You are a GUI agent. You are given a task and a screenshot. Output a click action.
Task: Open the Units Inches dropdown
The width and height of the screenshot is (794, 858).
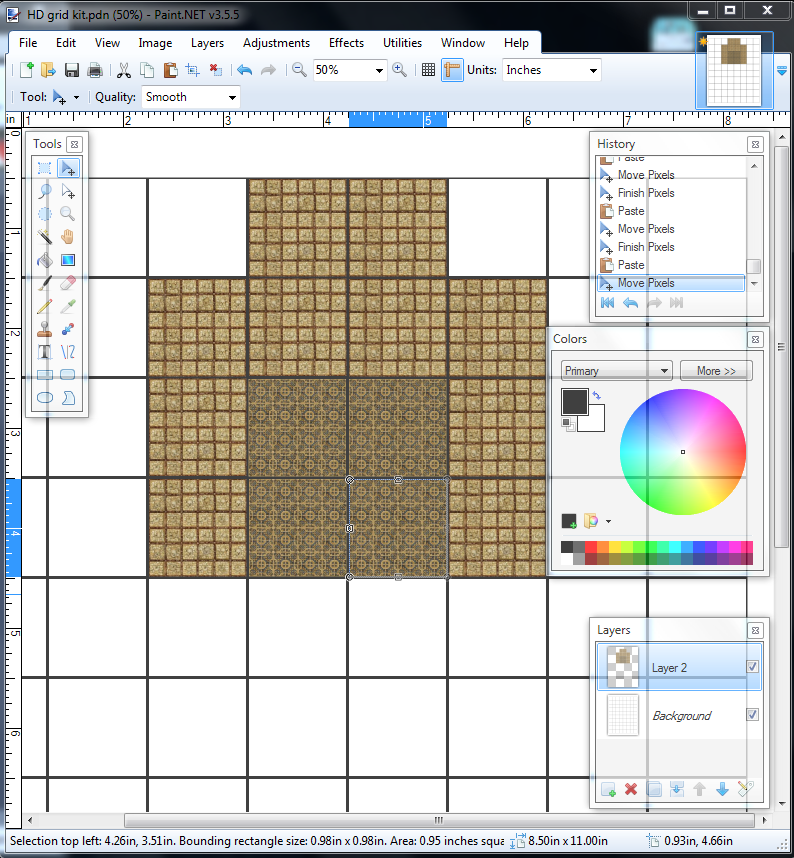(x=593, y=71)
